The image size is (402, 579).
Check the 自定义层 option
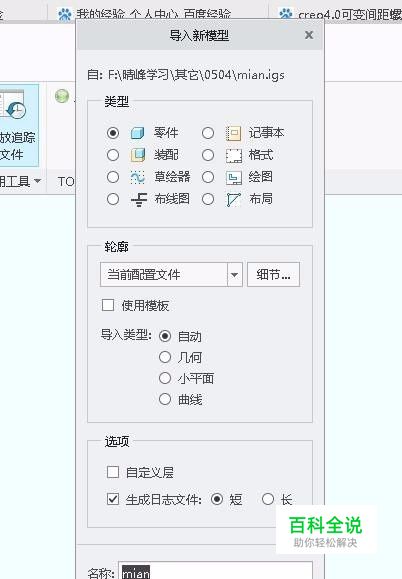click(113, 472)
